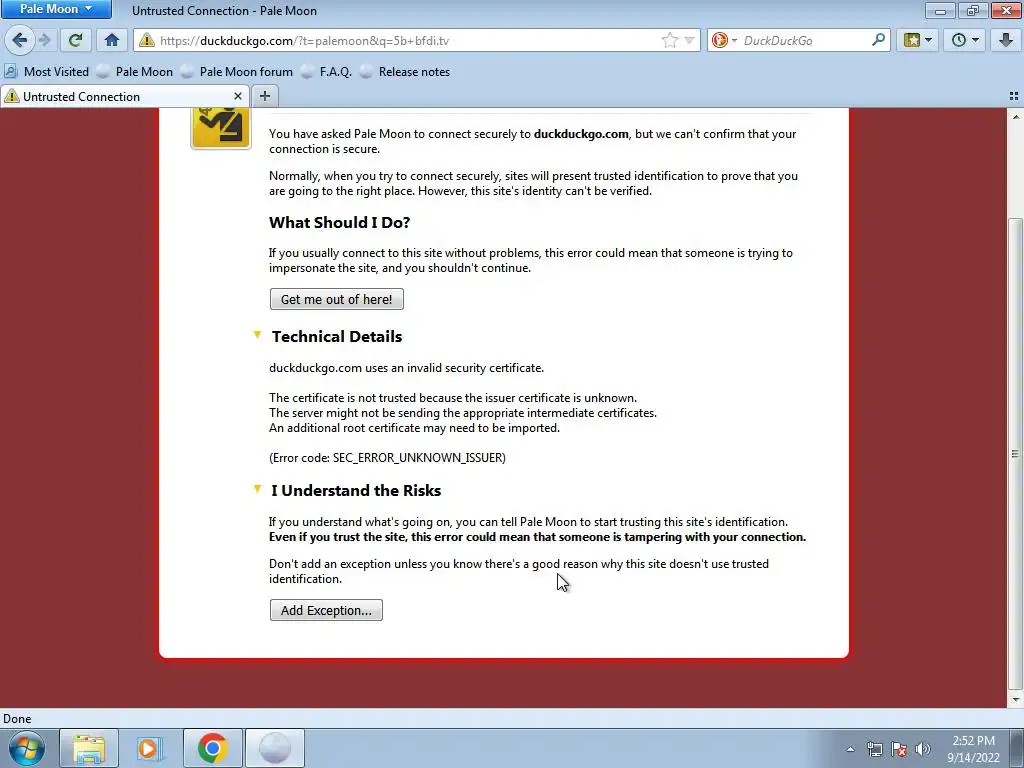Click the network tray icon
The width and height of the screenshot is (1024, 768).
click(874, 749)
